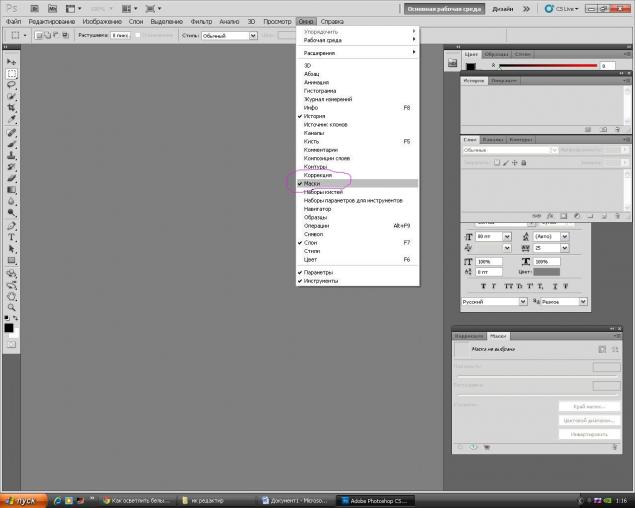Select the History Brush tool
This screenshot has width=635, height=508.
11,167
